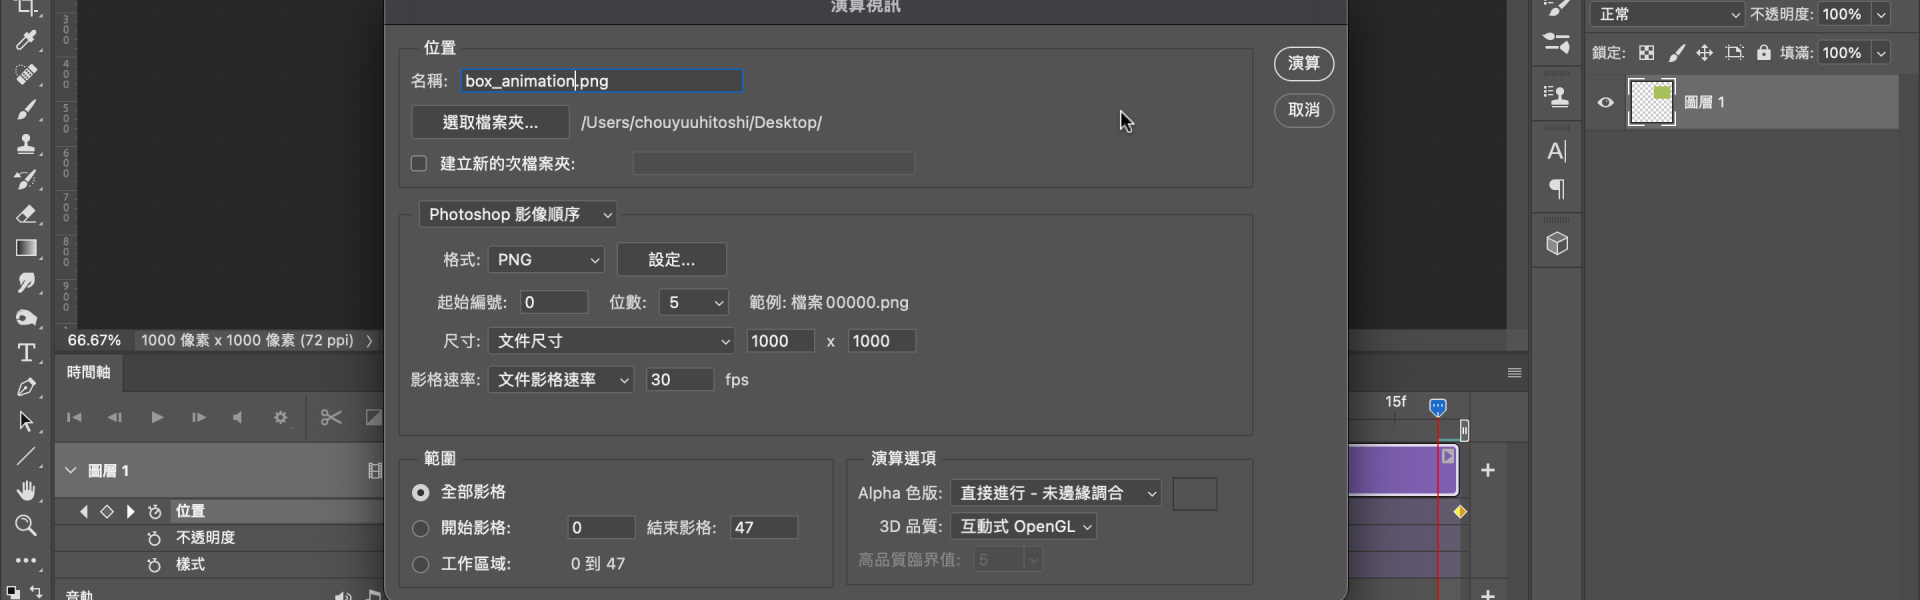
Task: Select the Zoom tool
Action: click(26, 525)
